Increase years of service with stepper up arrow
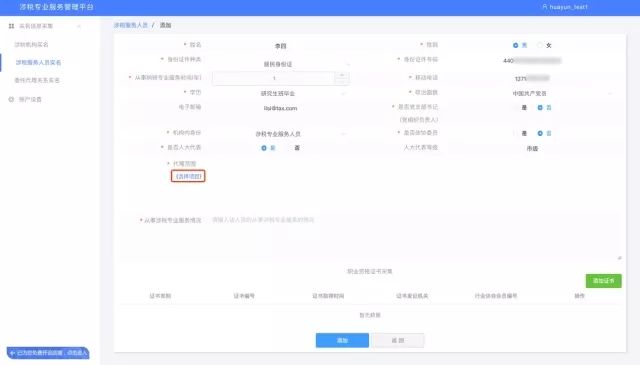The height and width of the screenshot is (365, 640). pos(342,75)
